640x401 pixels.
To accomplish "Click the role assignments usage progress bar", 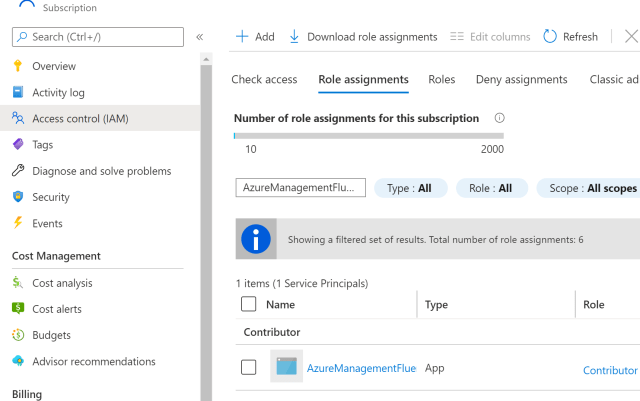I will point(368,134).
